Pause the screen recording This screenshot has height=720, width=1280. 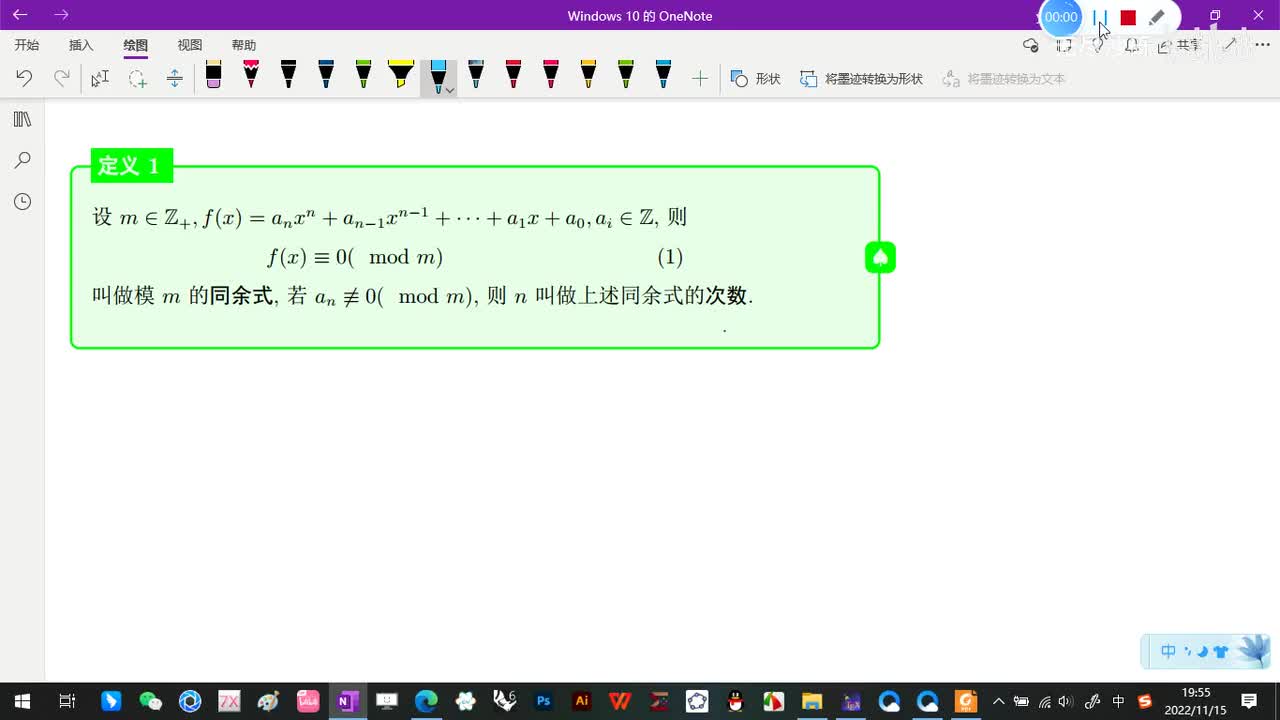[x=1100, y=17]
